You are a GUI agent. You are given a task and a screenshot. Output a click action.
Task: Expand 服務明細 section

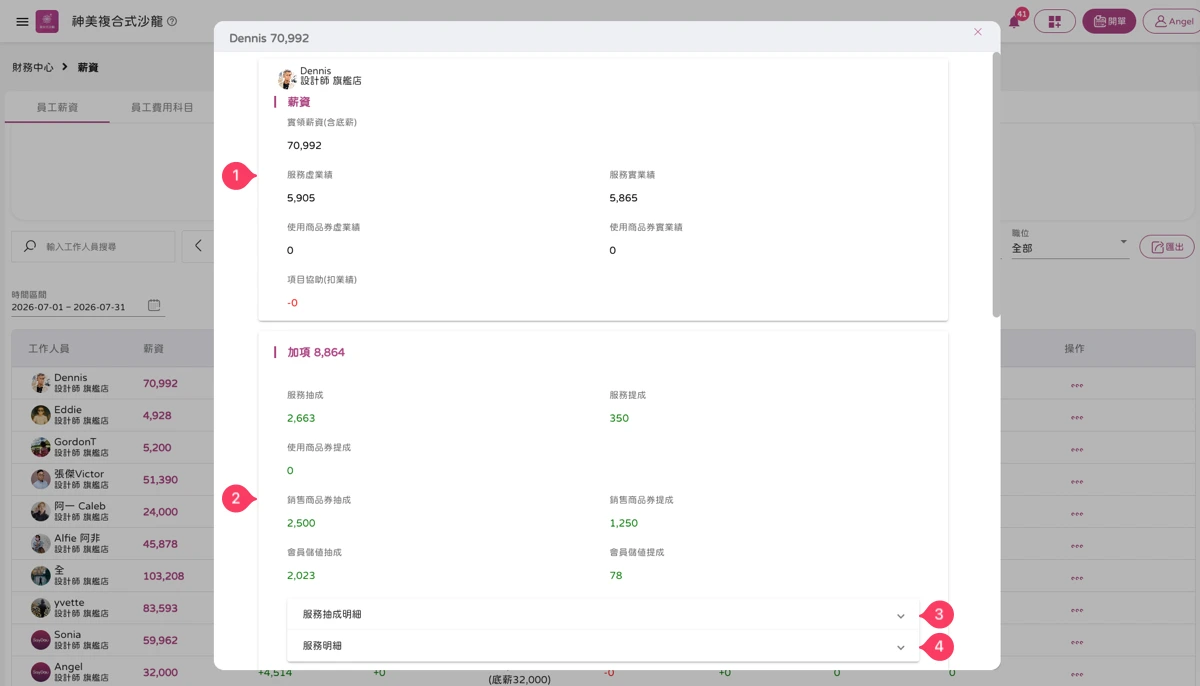603,646
